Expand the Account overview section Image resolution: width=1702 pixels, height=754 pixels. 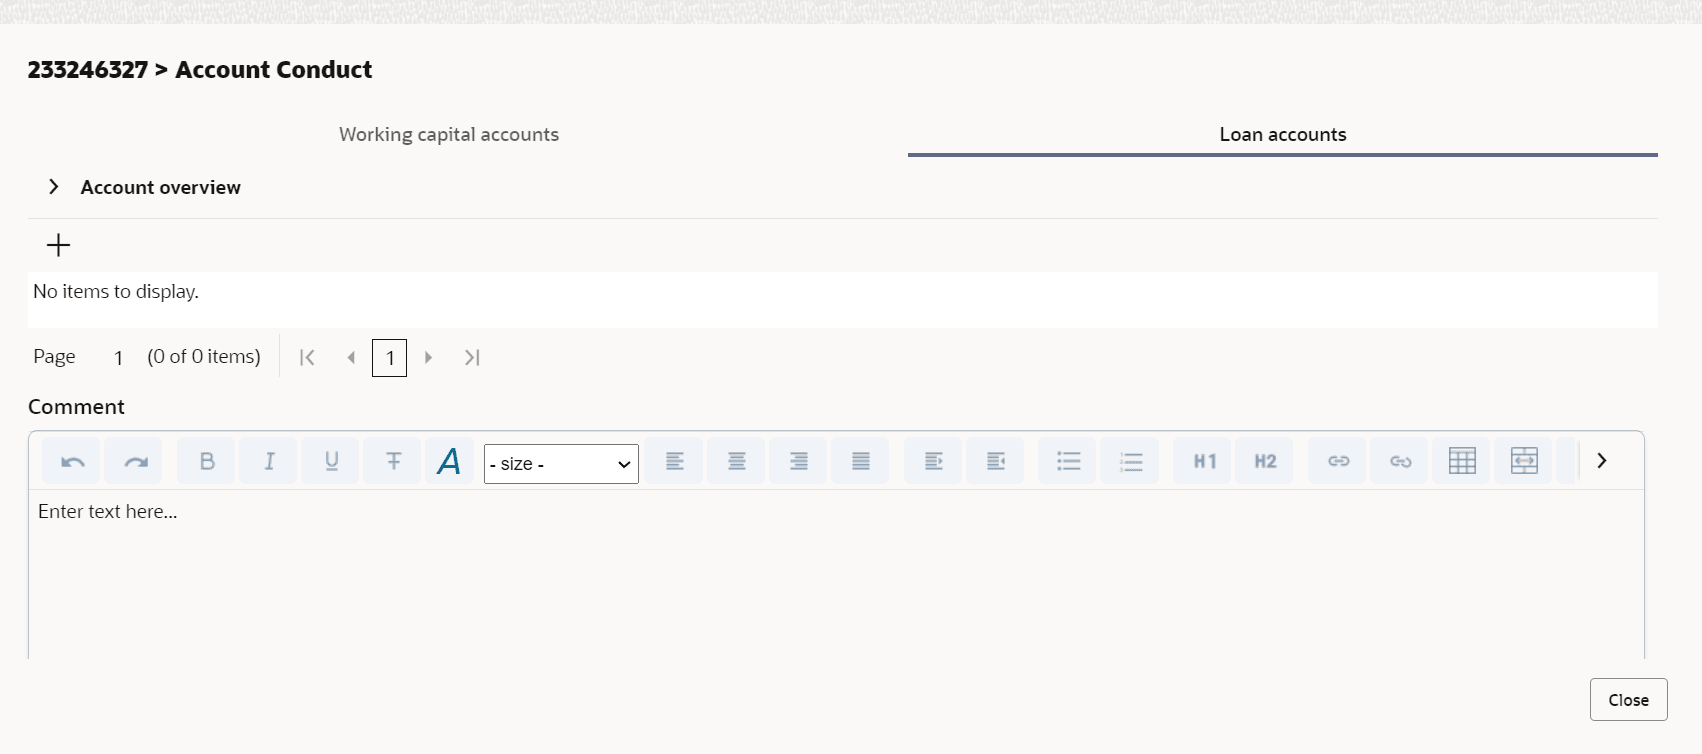54,187
